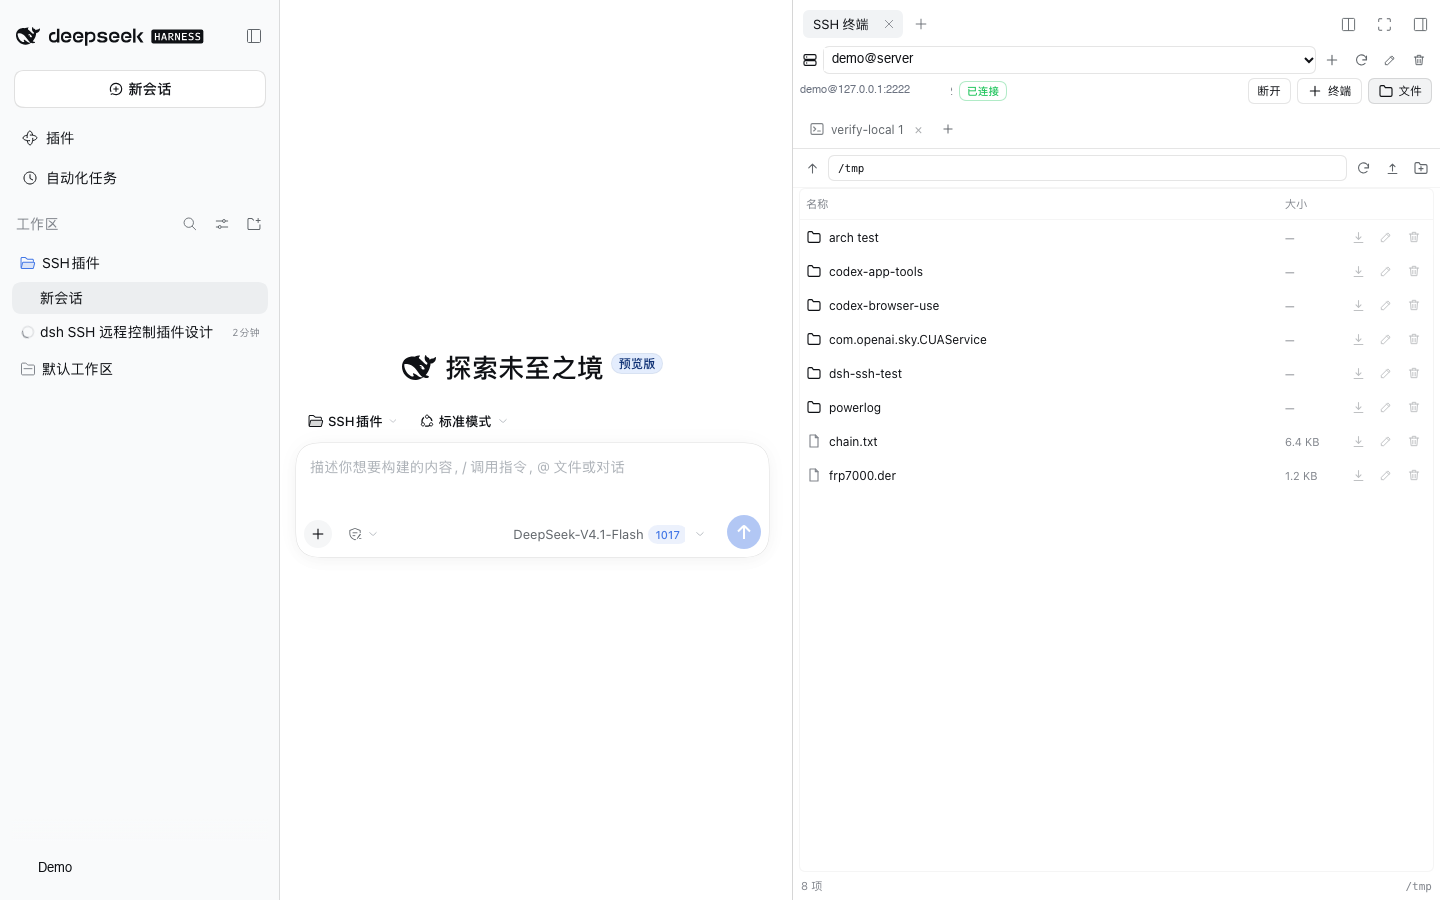Screen dimensions: 1440x900
Task: Open the 插件 menu item
Action: (140, 138)
